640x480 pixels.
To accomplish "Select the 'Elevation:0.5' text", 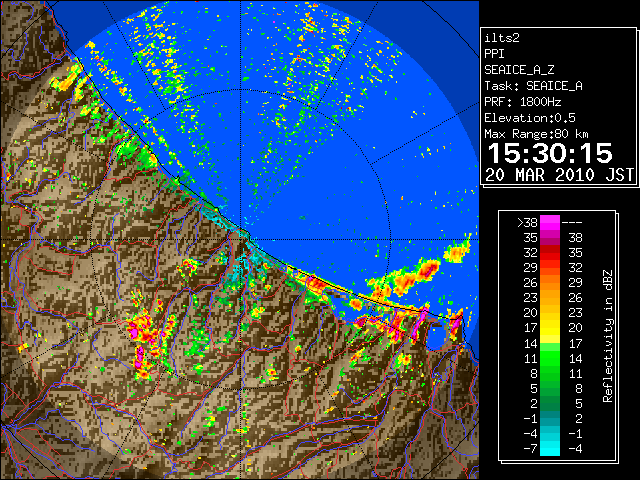I will (530, 118).
